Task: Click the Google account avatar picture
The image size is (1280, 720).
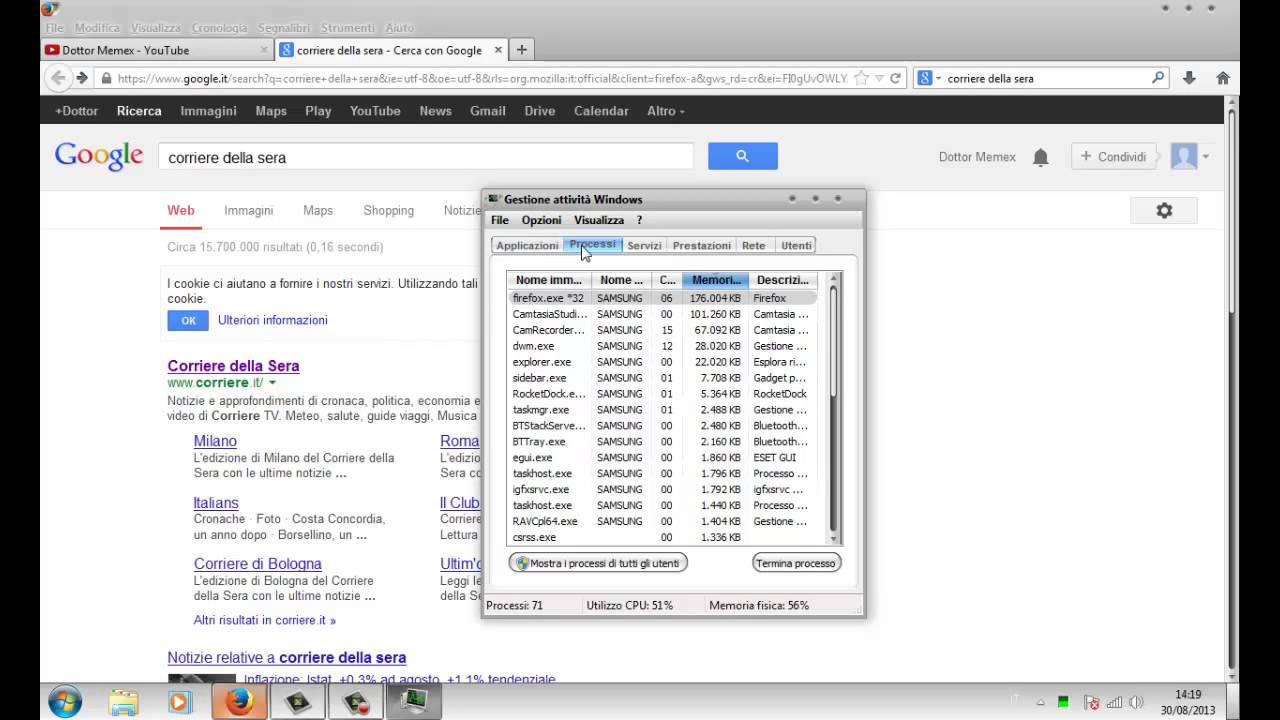Action: 1184,156
